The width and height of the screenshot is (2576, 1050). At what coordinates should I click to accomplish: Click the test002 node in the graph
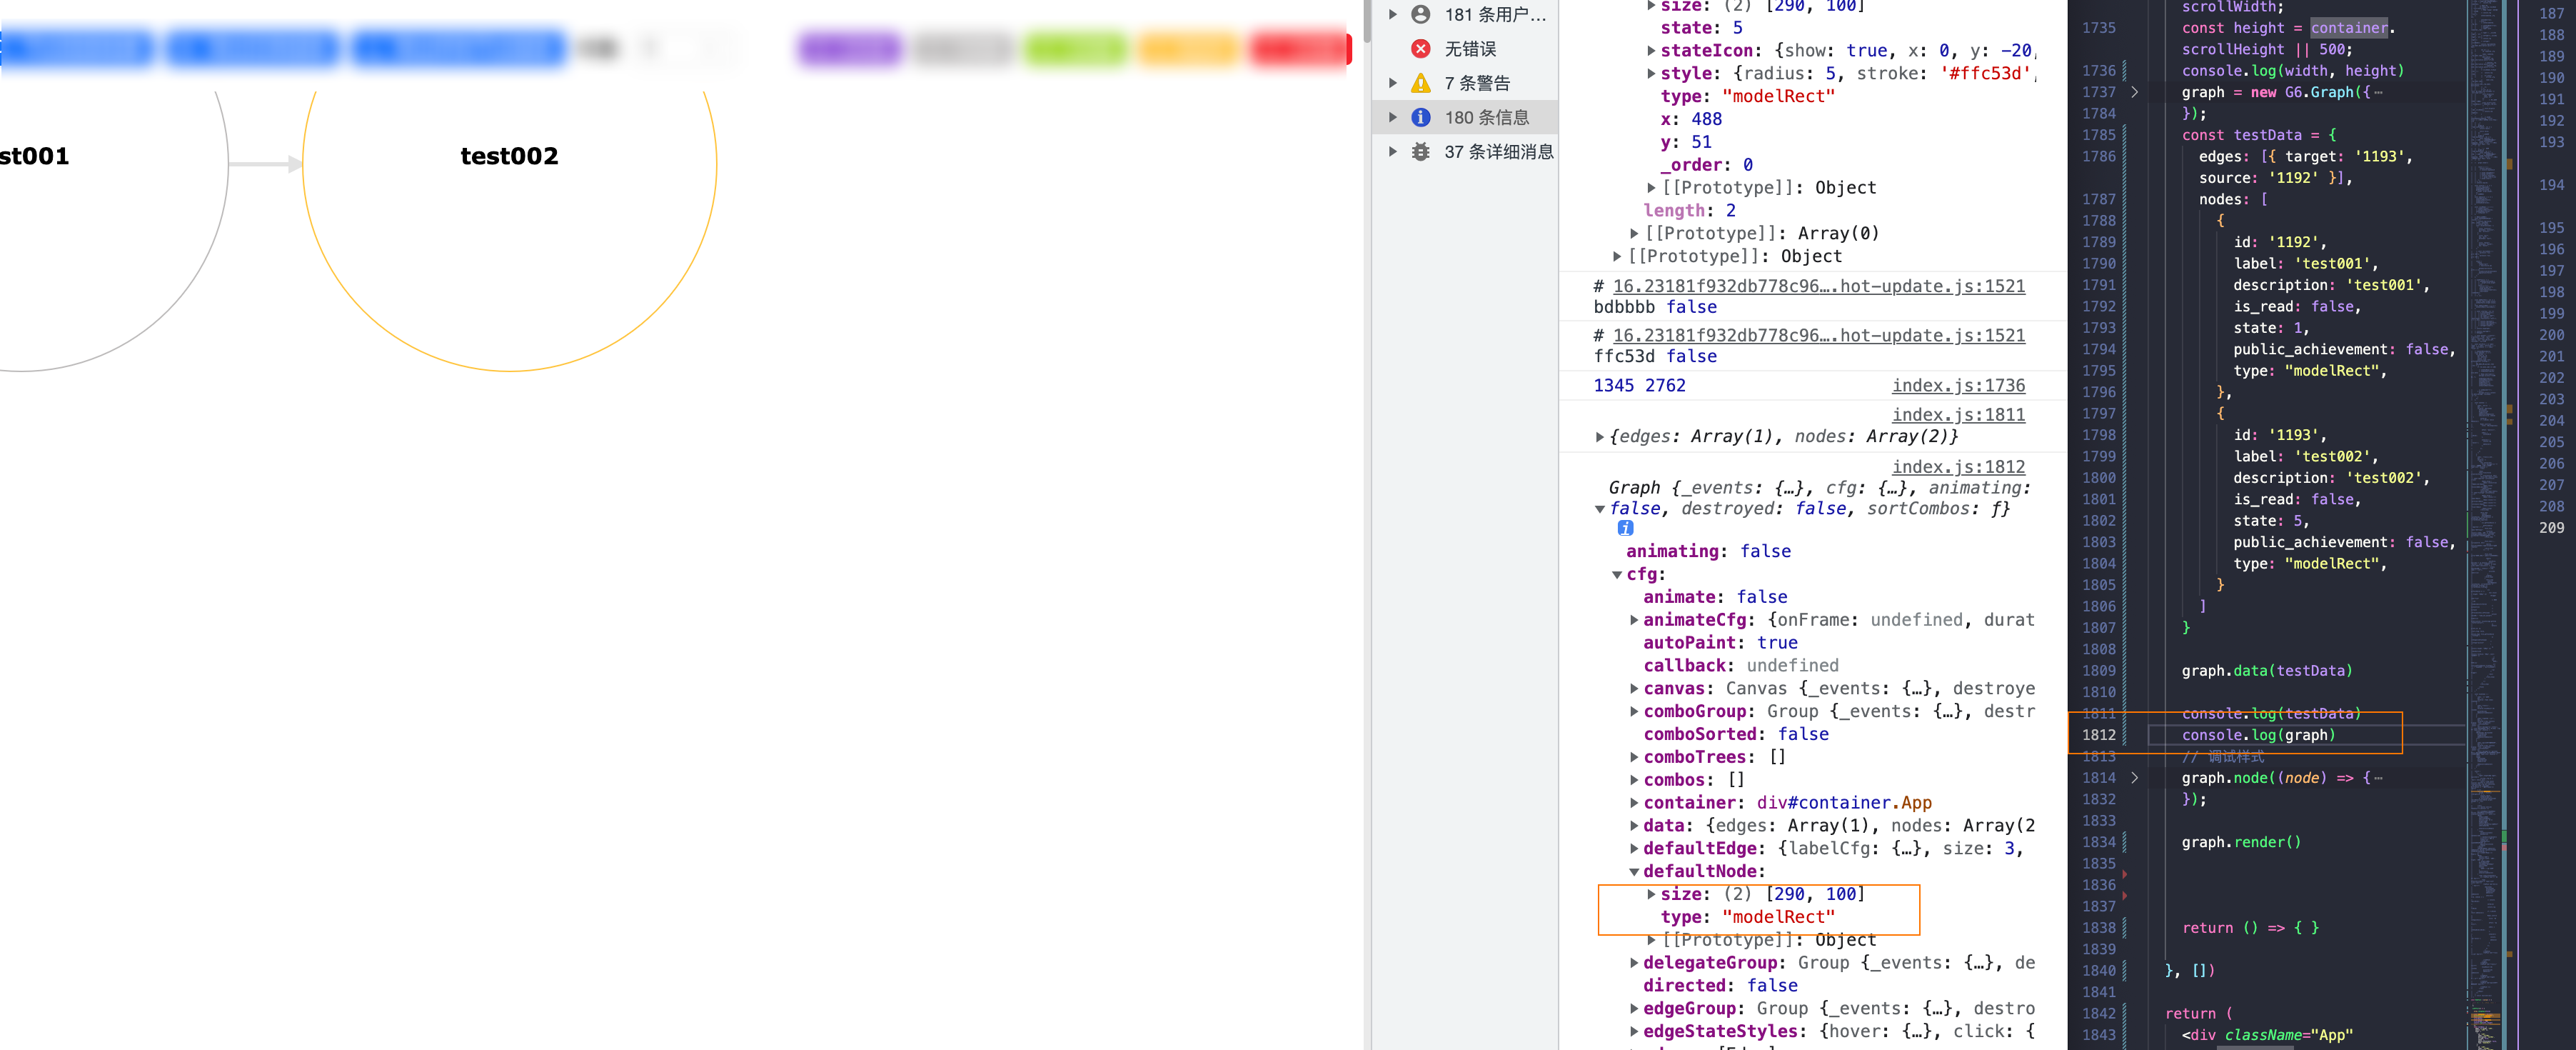click(x=509, y=156)
